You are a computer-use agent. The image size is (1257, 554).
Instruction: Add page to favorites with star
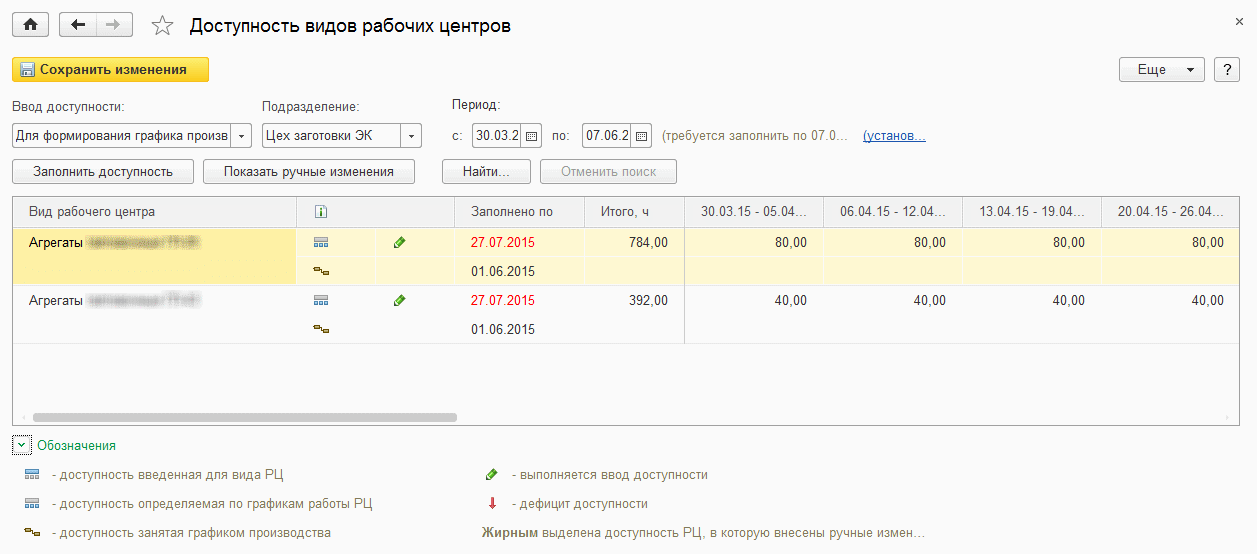[x=162, y=26]
